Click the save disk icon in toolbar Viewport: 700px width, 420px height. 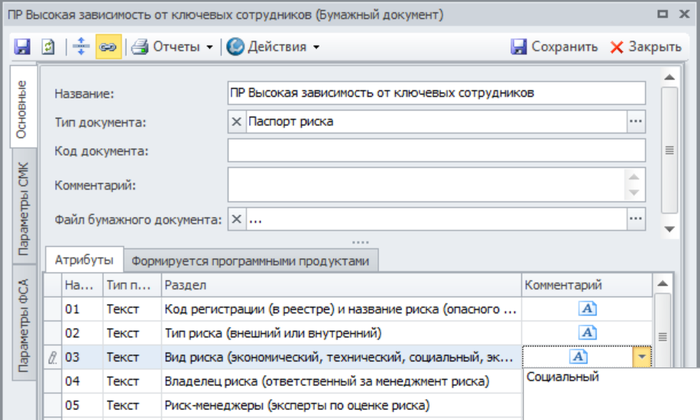point(22,47)
